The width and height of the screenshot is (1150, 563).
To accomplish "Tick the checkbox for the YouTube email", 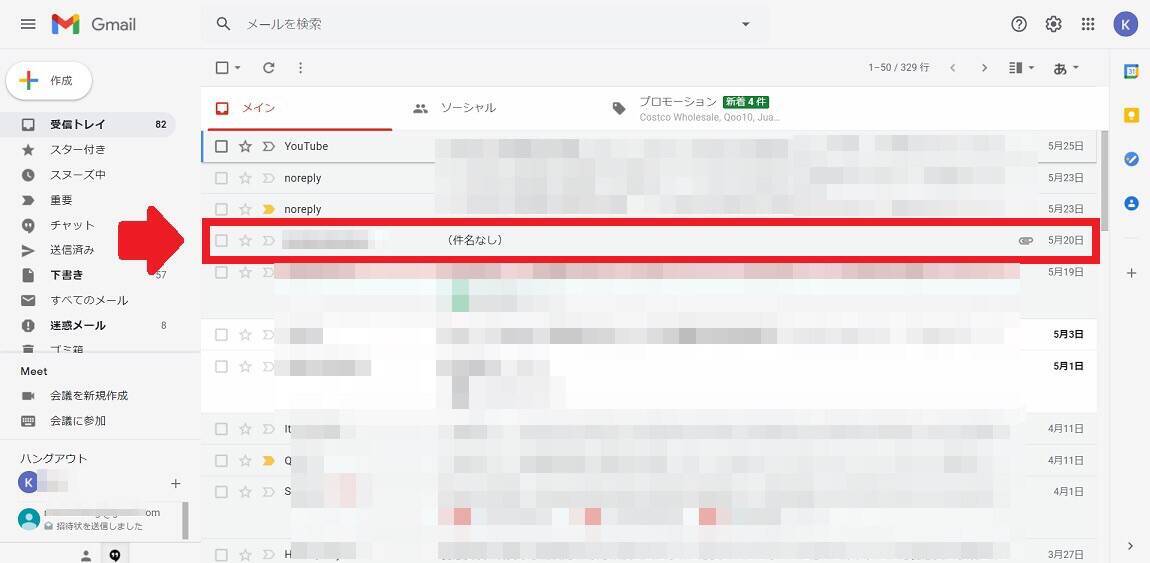I will click(221, 146).
